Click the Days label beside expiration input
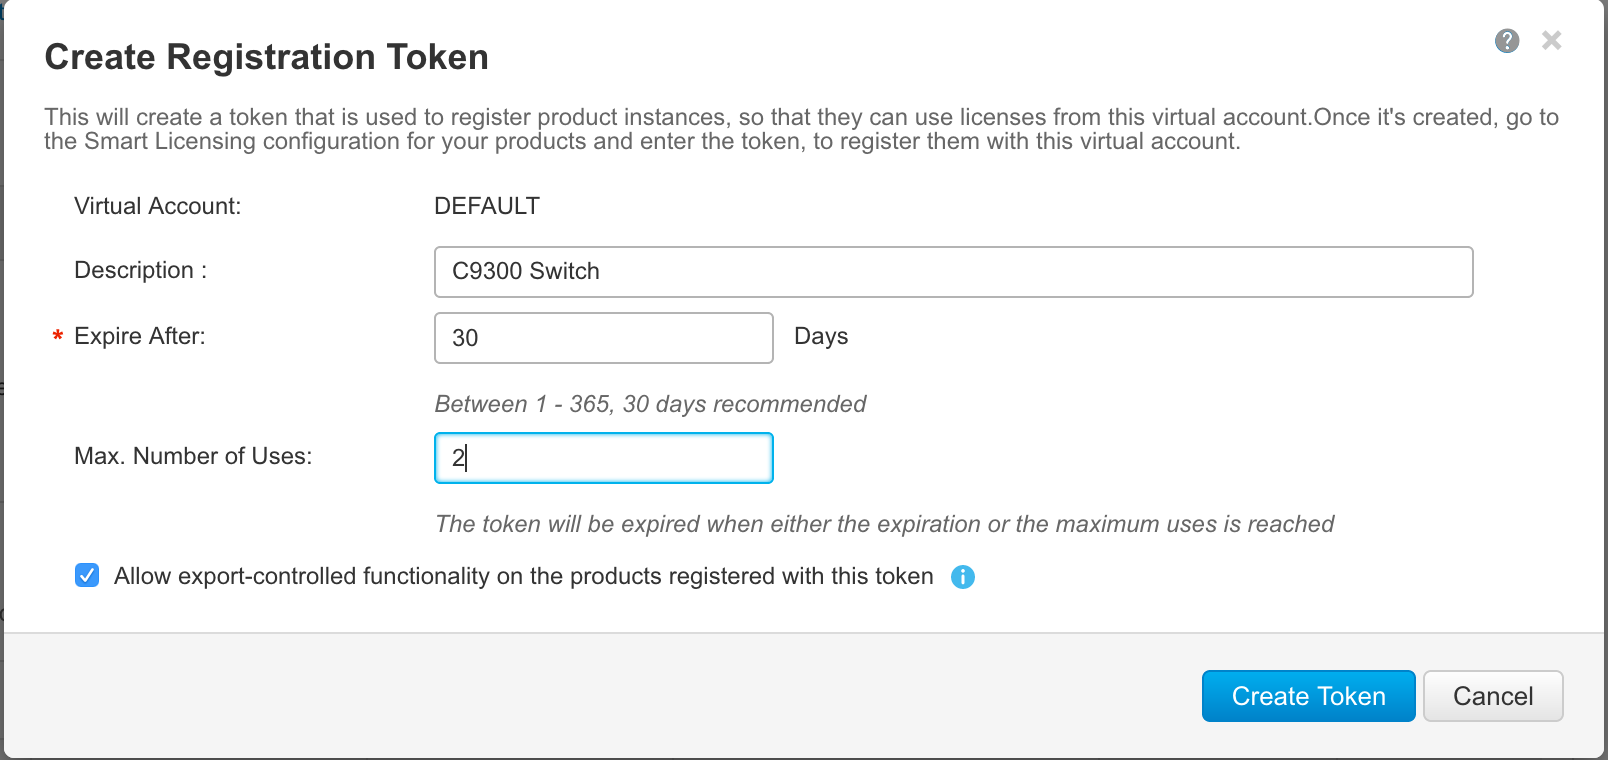 point(821,337)
